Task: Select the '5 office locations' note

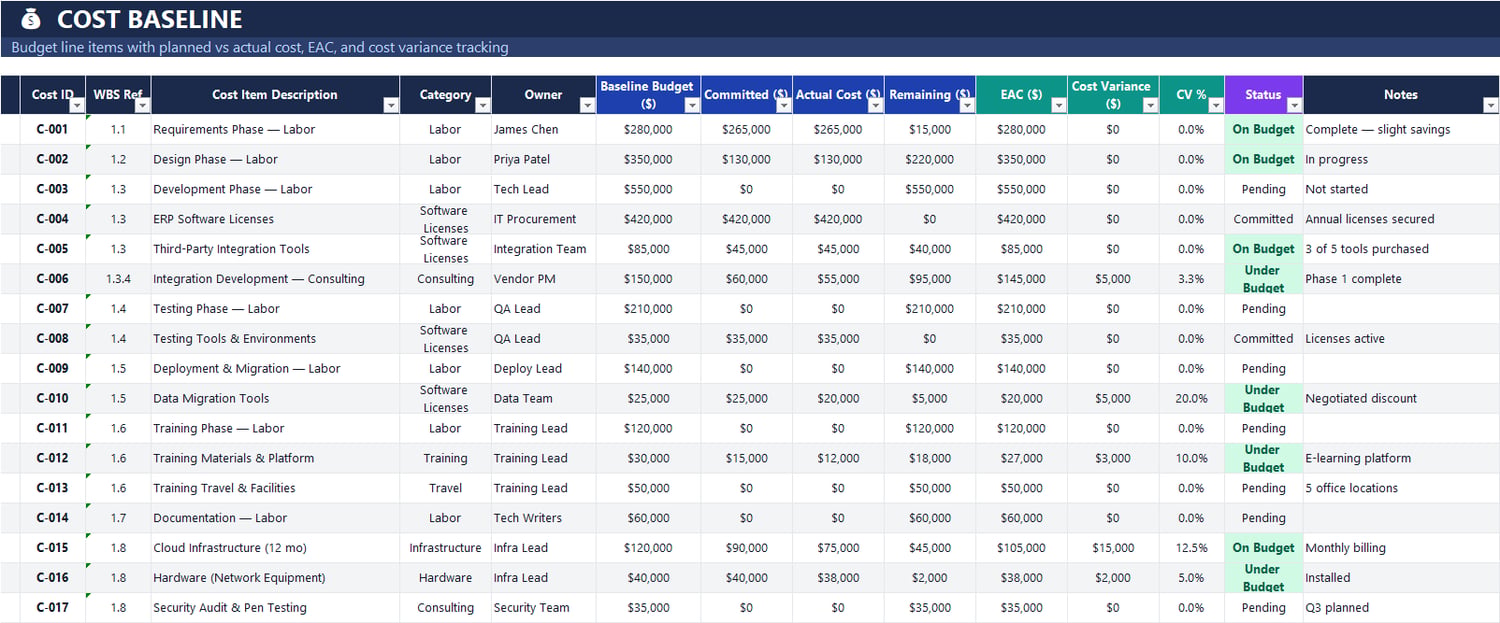Action: pos(1401,488)
